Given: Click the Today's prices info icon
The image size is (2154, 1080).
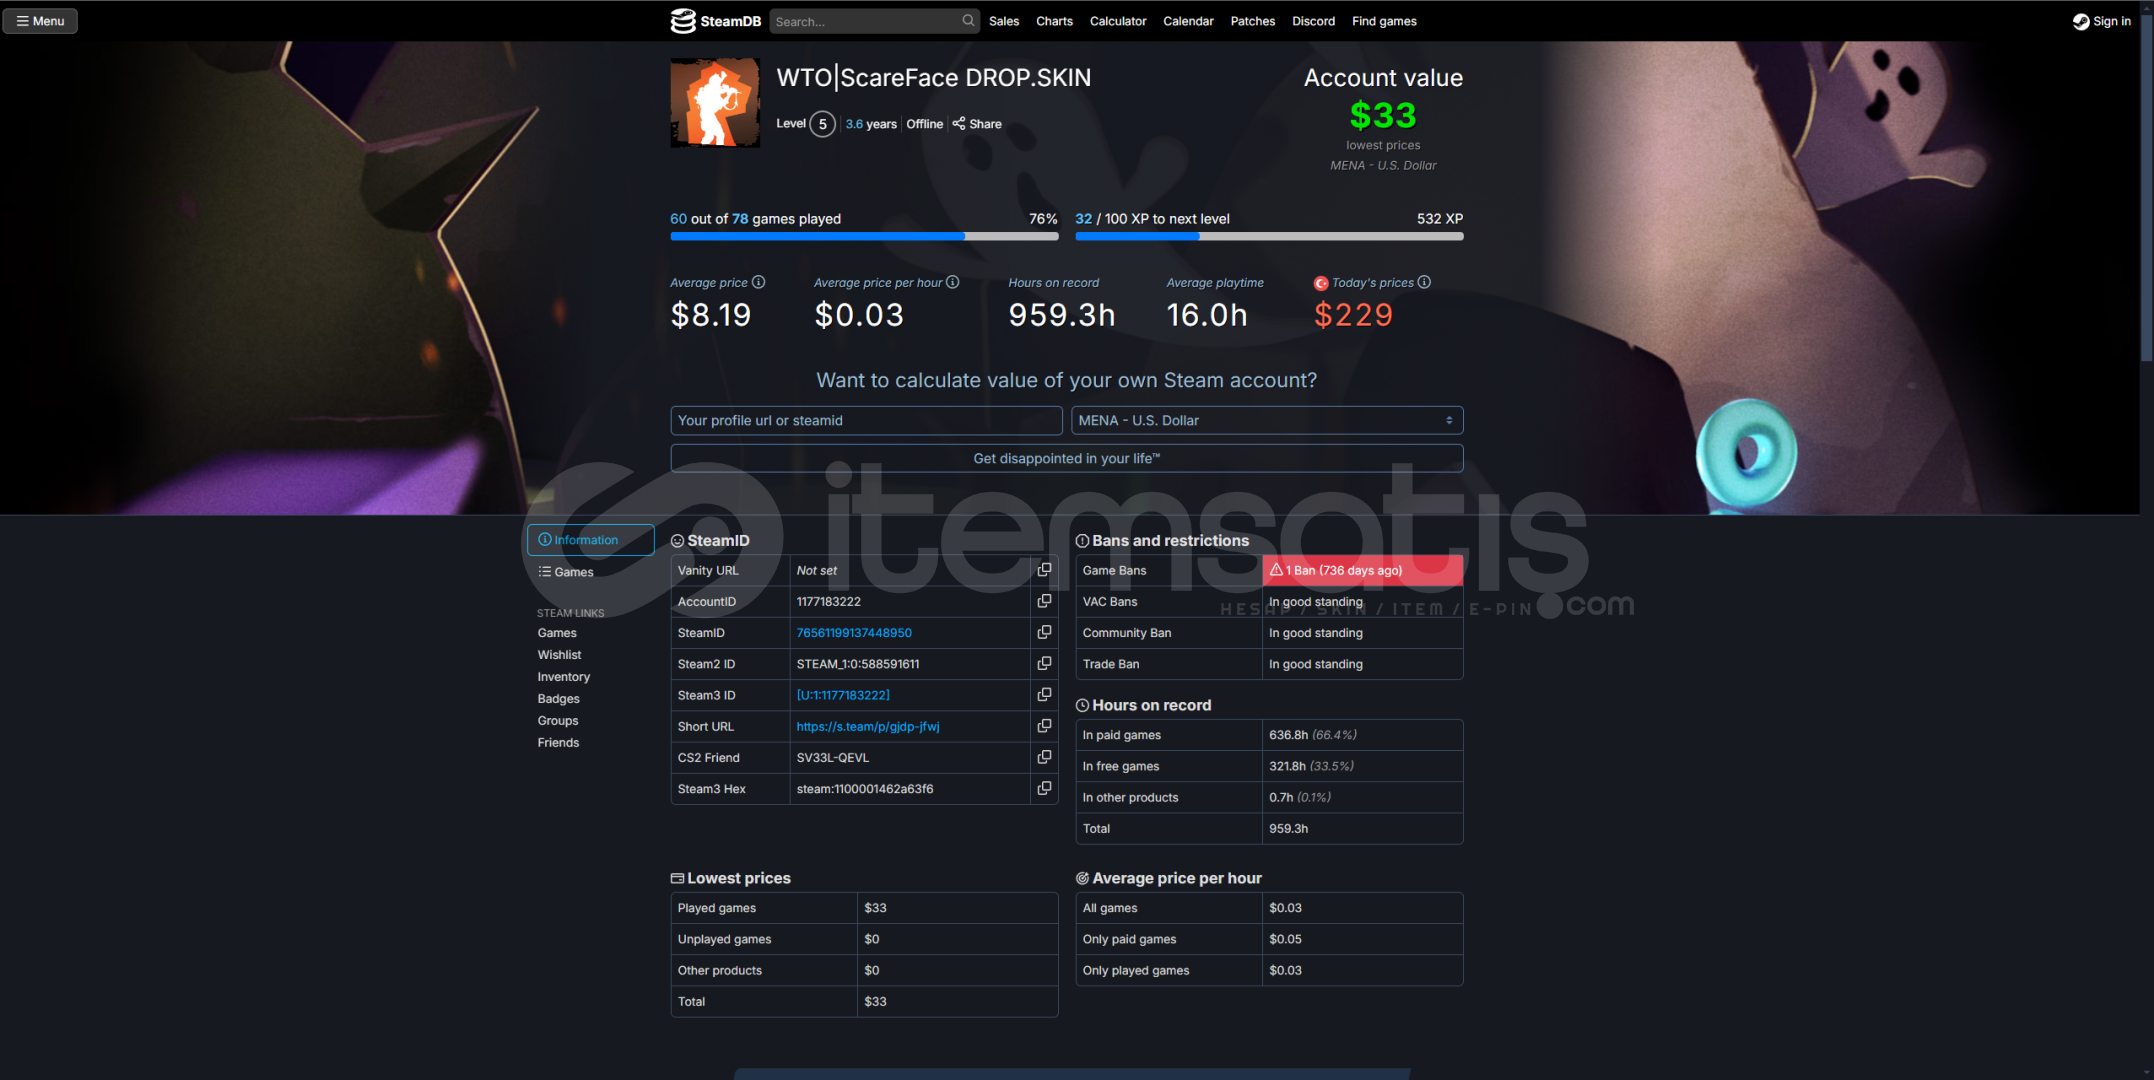Looking at the screenshot, I should (x=1424, y=282).
